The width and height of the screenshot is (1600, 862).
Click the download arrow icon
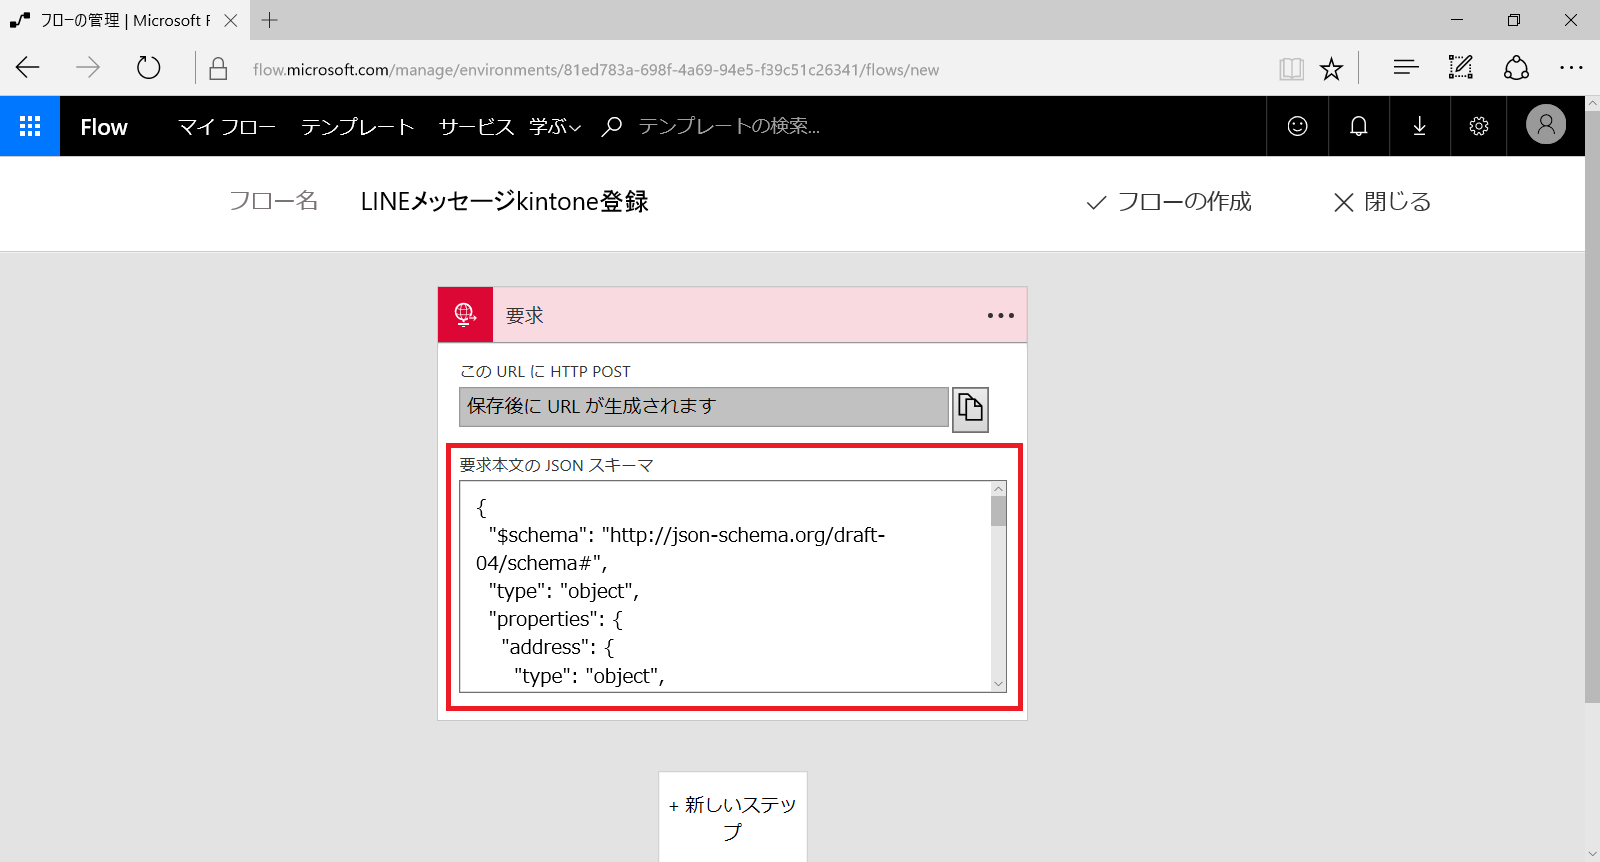[1419, 126]
